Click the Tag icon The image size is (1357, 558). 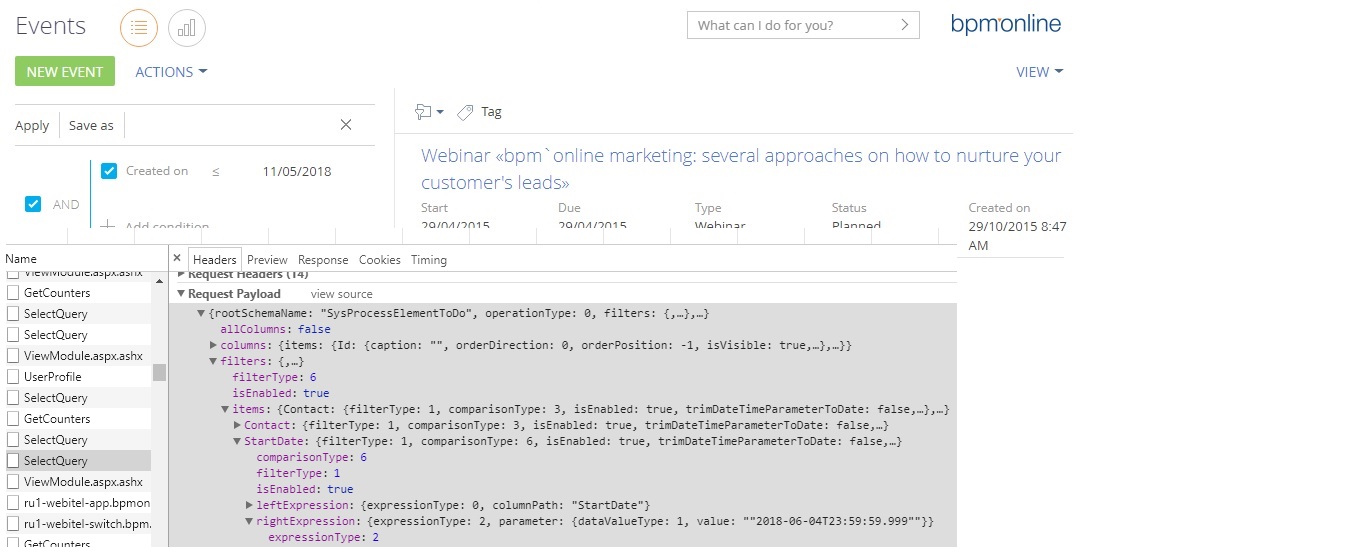pos(465,112)
